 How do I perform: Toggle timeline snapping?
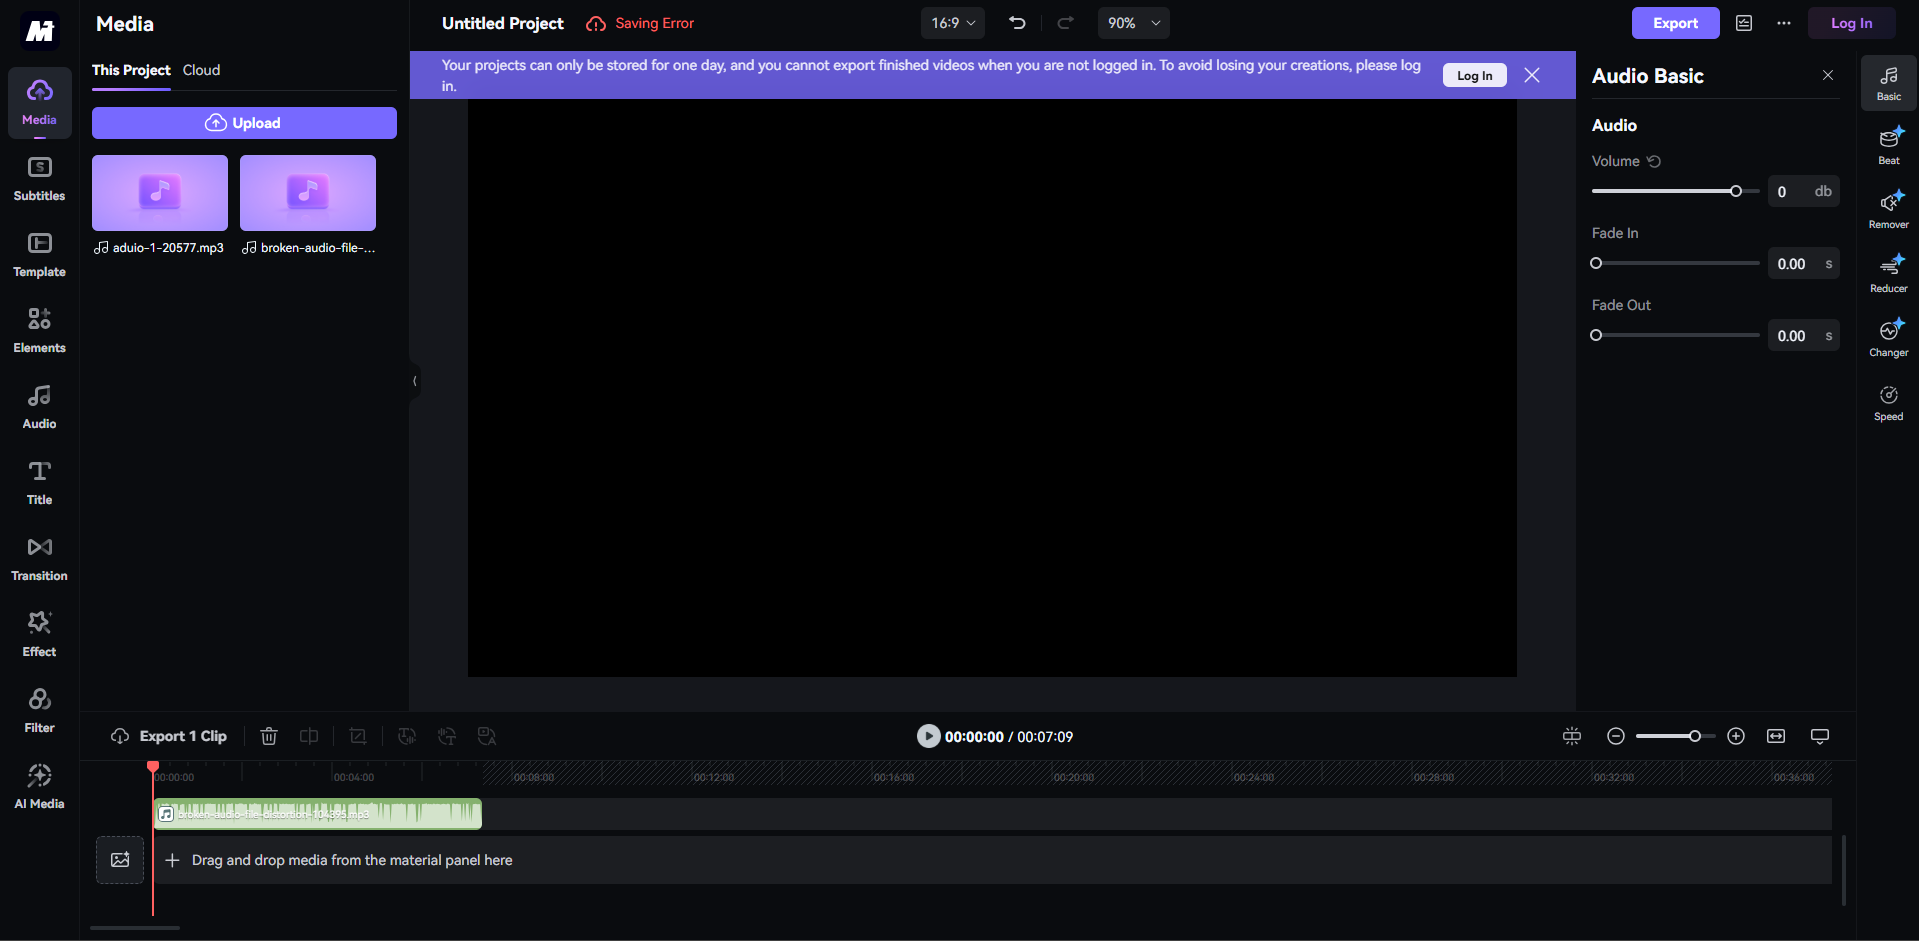1572,736
